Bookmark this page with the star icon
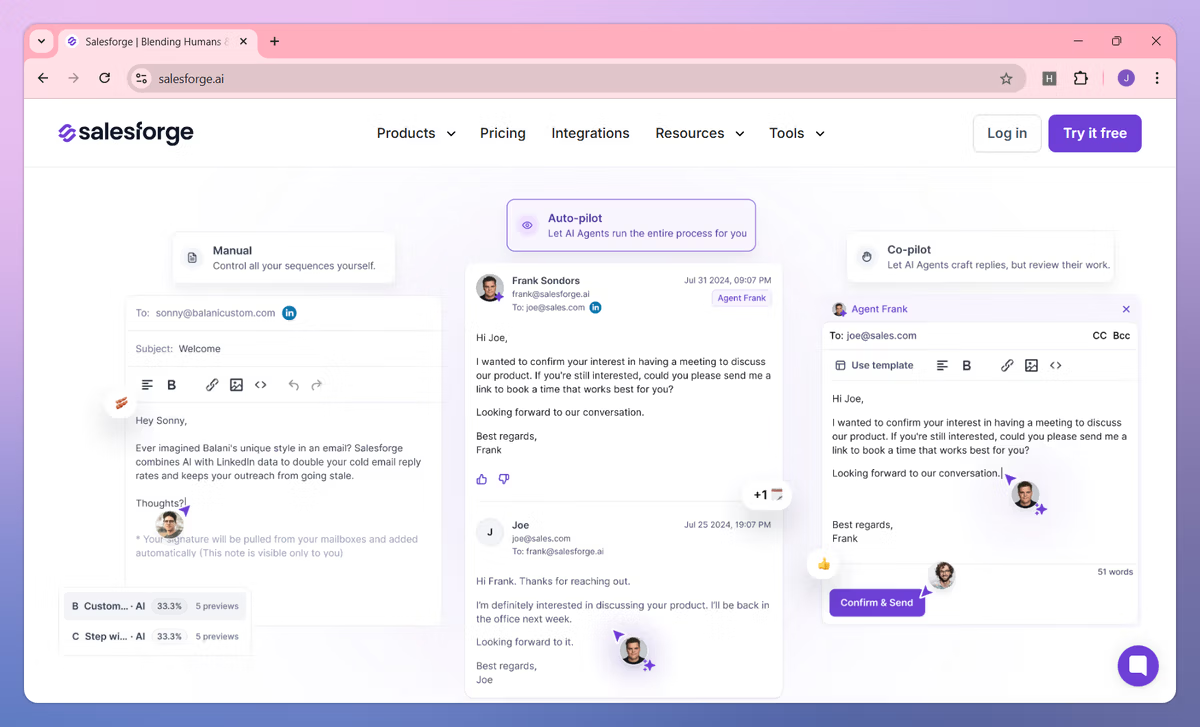Image resolution: width=1200 pixels, height=727 pixels. coord(1006,78)
